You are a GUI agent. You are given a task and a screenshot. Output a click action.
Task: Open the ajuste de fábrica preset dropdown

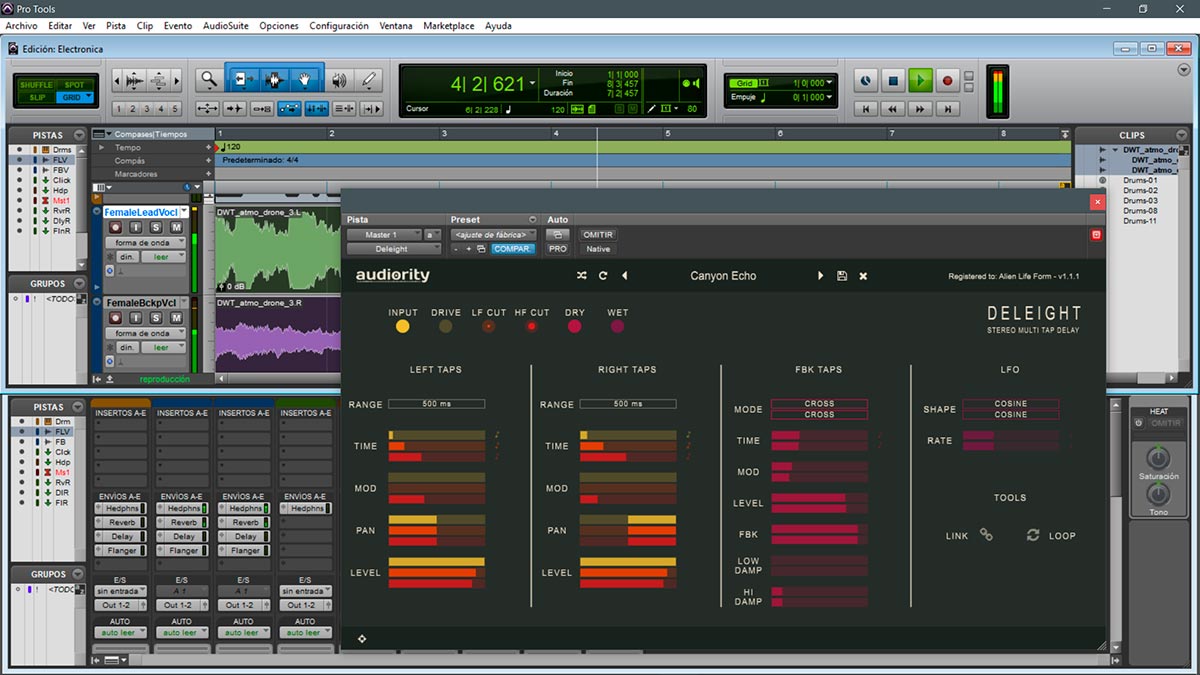pyautogui.click(x=494, y=235)
